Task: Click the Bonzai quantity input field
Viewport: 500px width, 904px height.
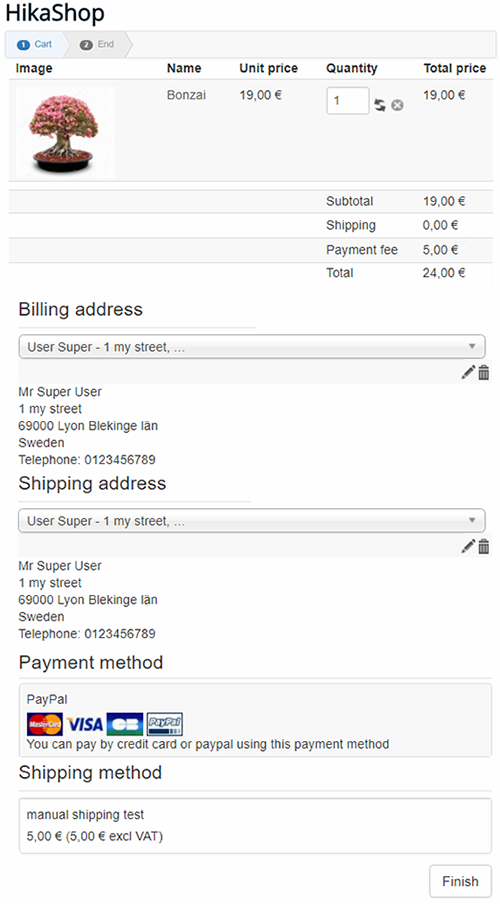Action: pyautogui.click(x=348, y=101)
